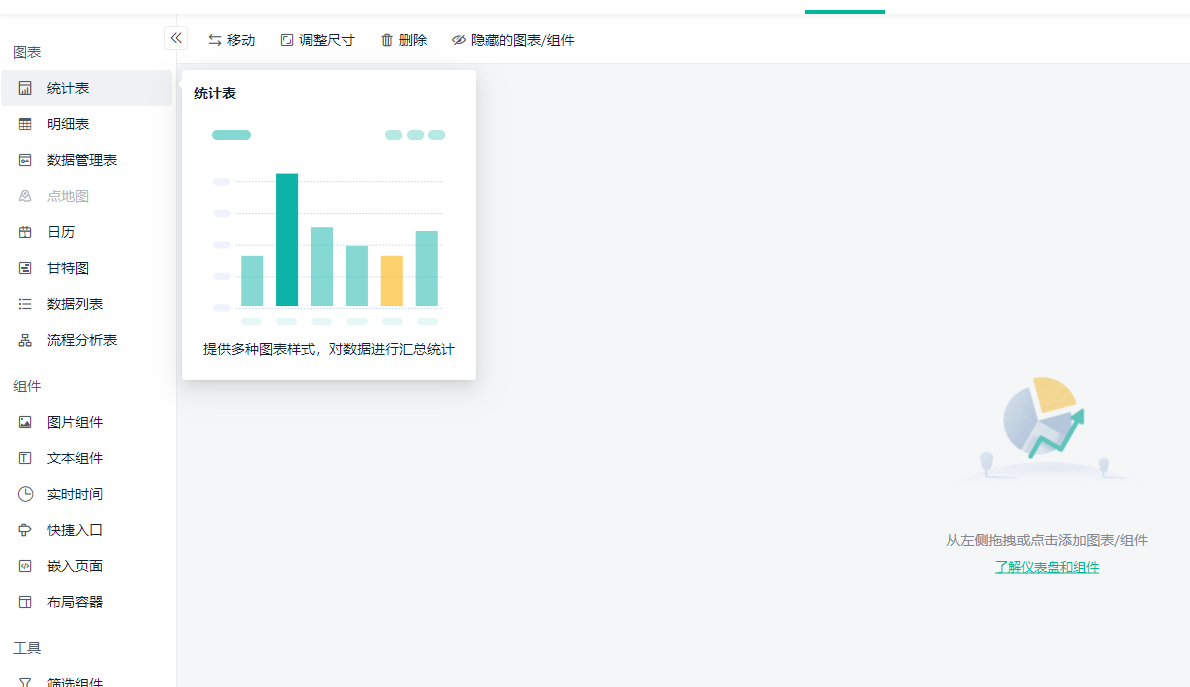Image resolution: width=1190 pixels, height=687 pixels.
Task: Select 统计表 label in sidebar
Action: (x=68, y=88)
